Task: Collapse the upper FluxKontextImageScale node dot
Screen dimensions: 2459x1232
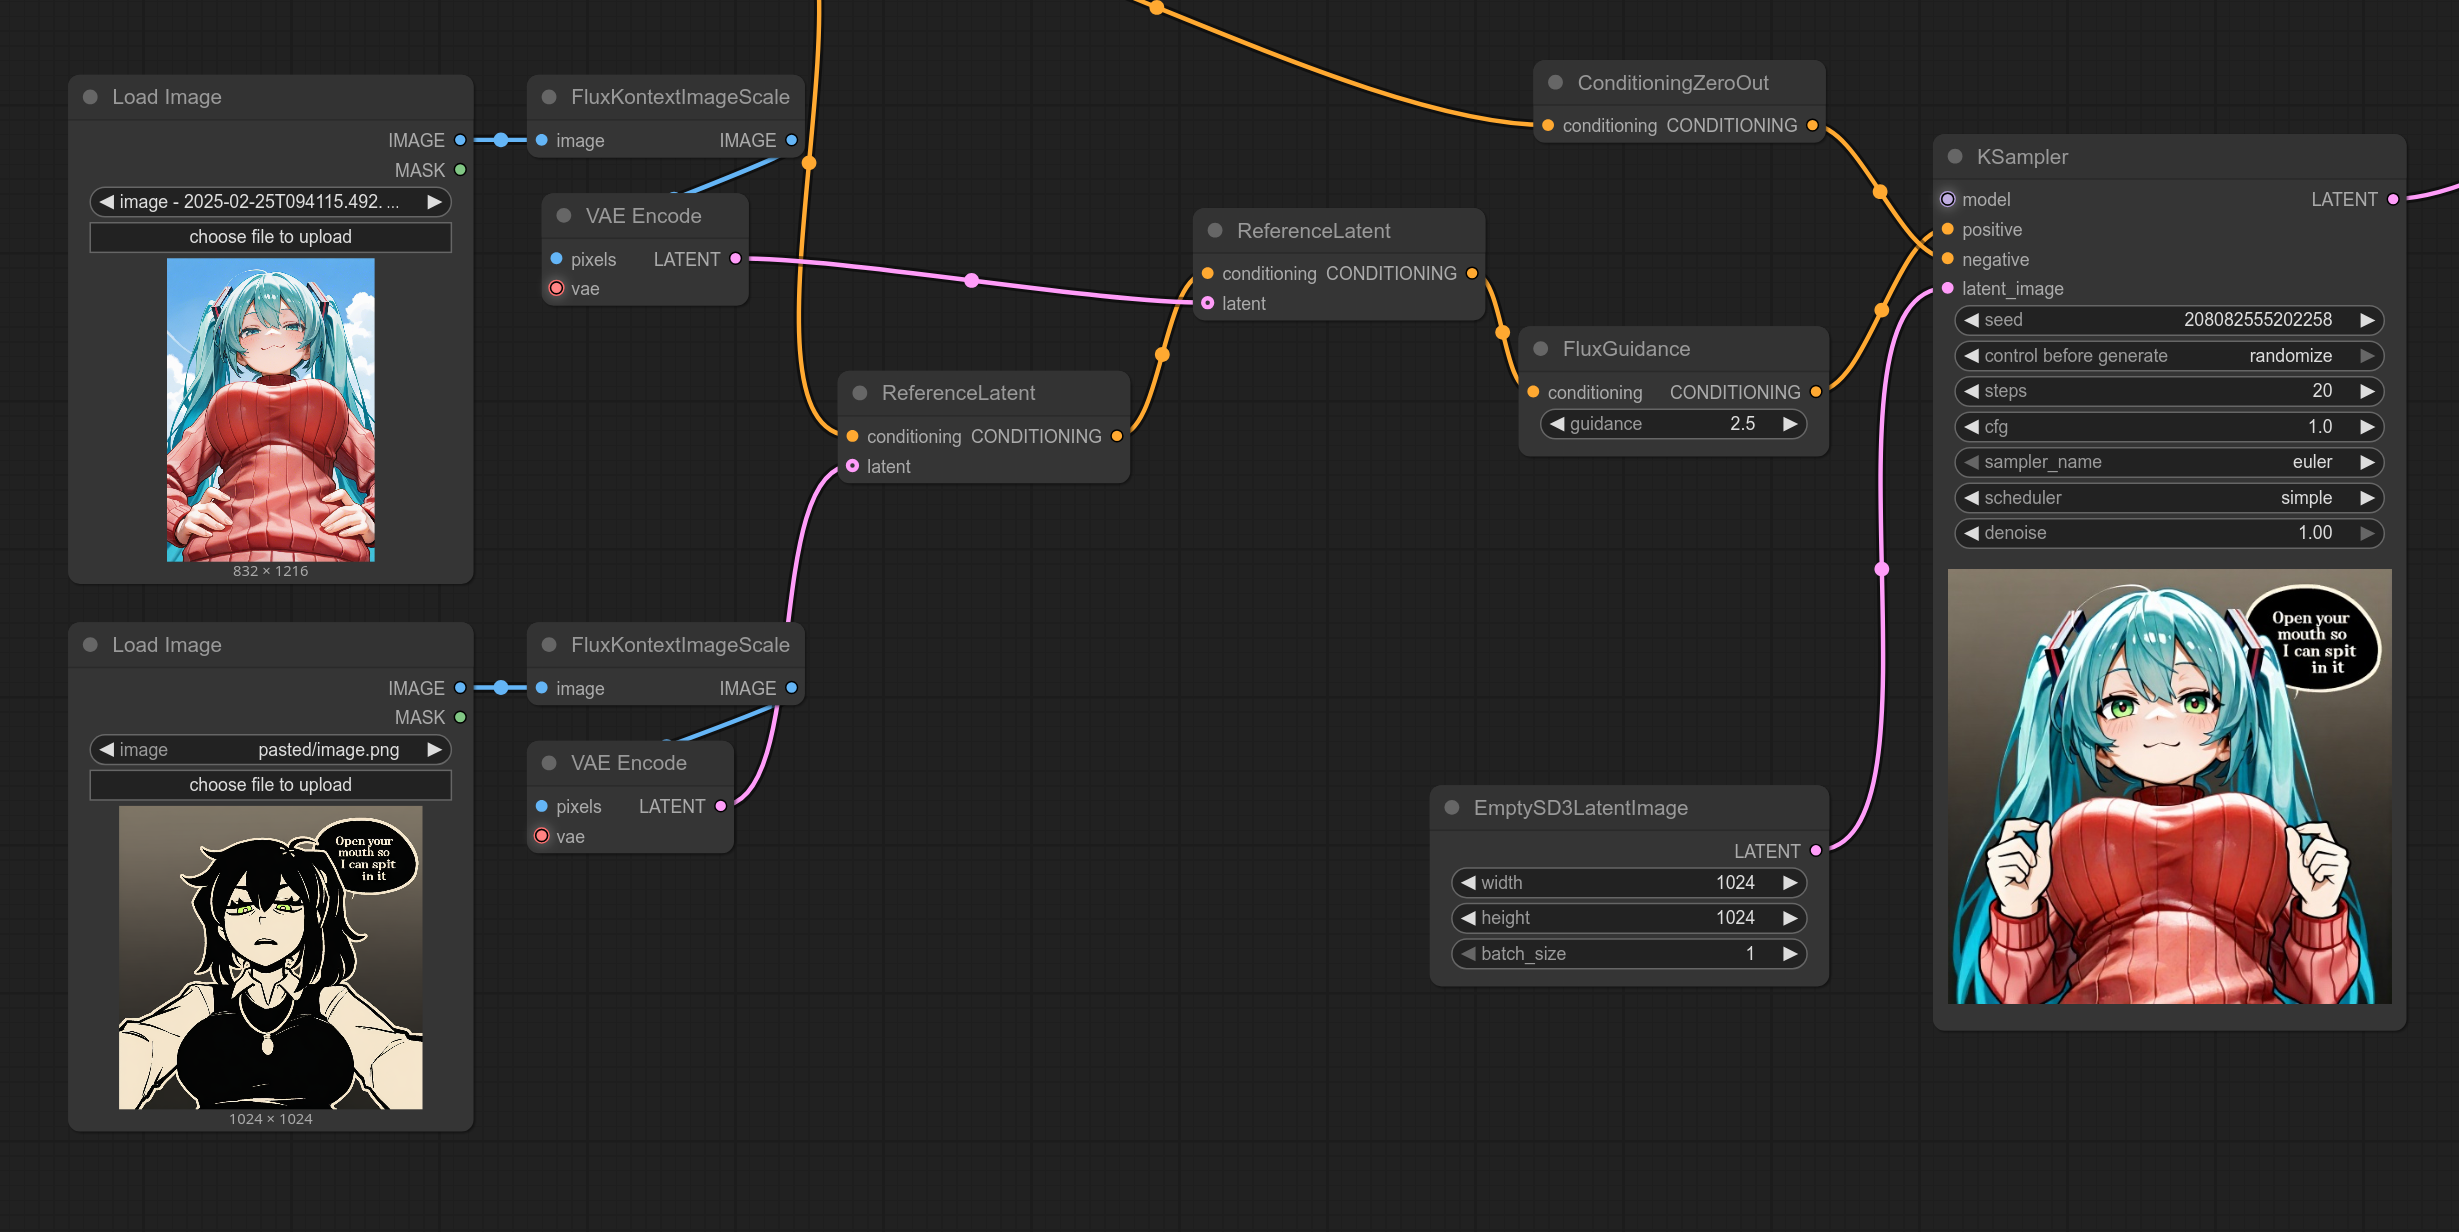Action: point(548,97)
